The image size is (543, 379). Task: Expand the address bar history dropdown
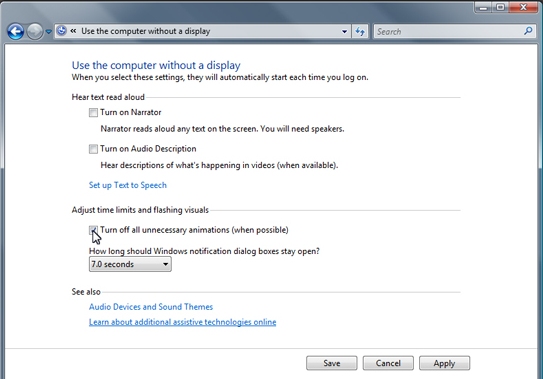click(x=344, y=32)
